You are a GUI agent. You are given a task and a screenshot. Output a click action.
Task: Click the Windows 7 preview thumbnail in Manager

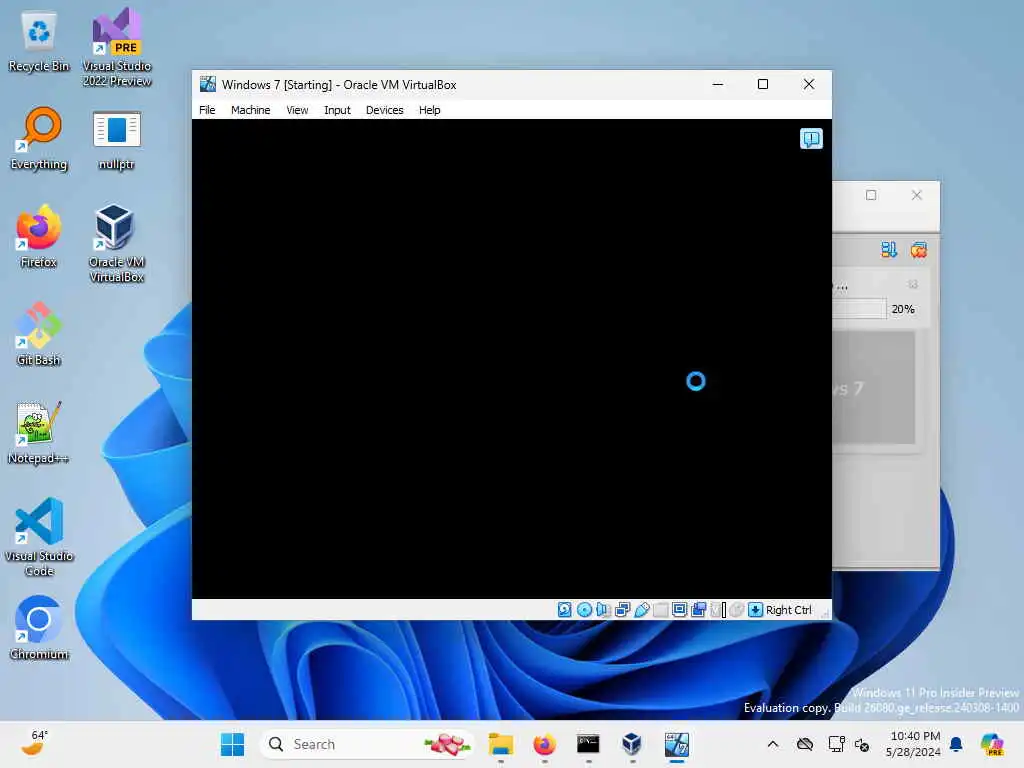(874, 388)
